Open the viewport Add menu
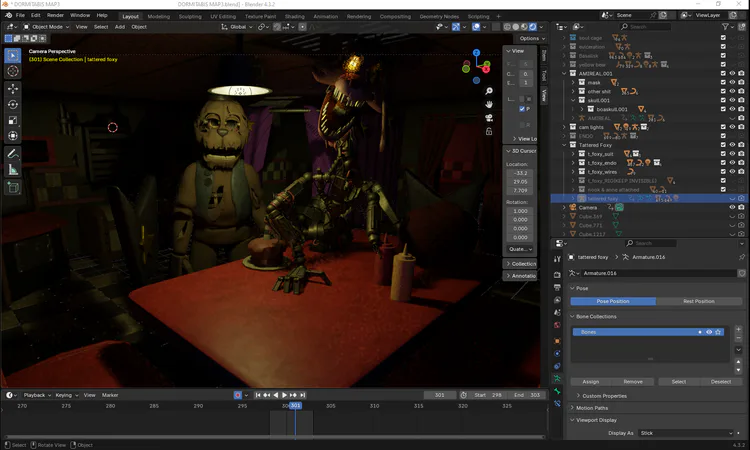 [120, 27]
